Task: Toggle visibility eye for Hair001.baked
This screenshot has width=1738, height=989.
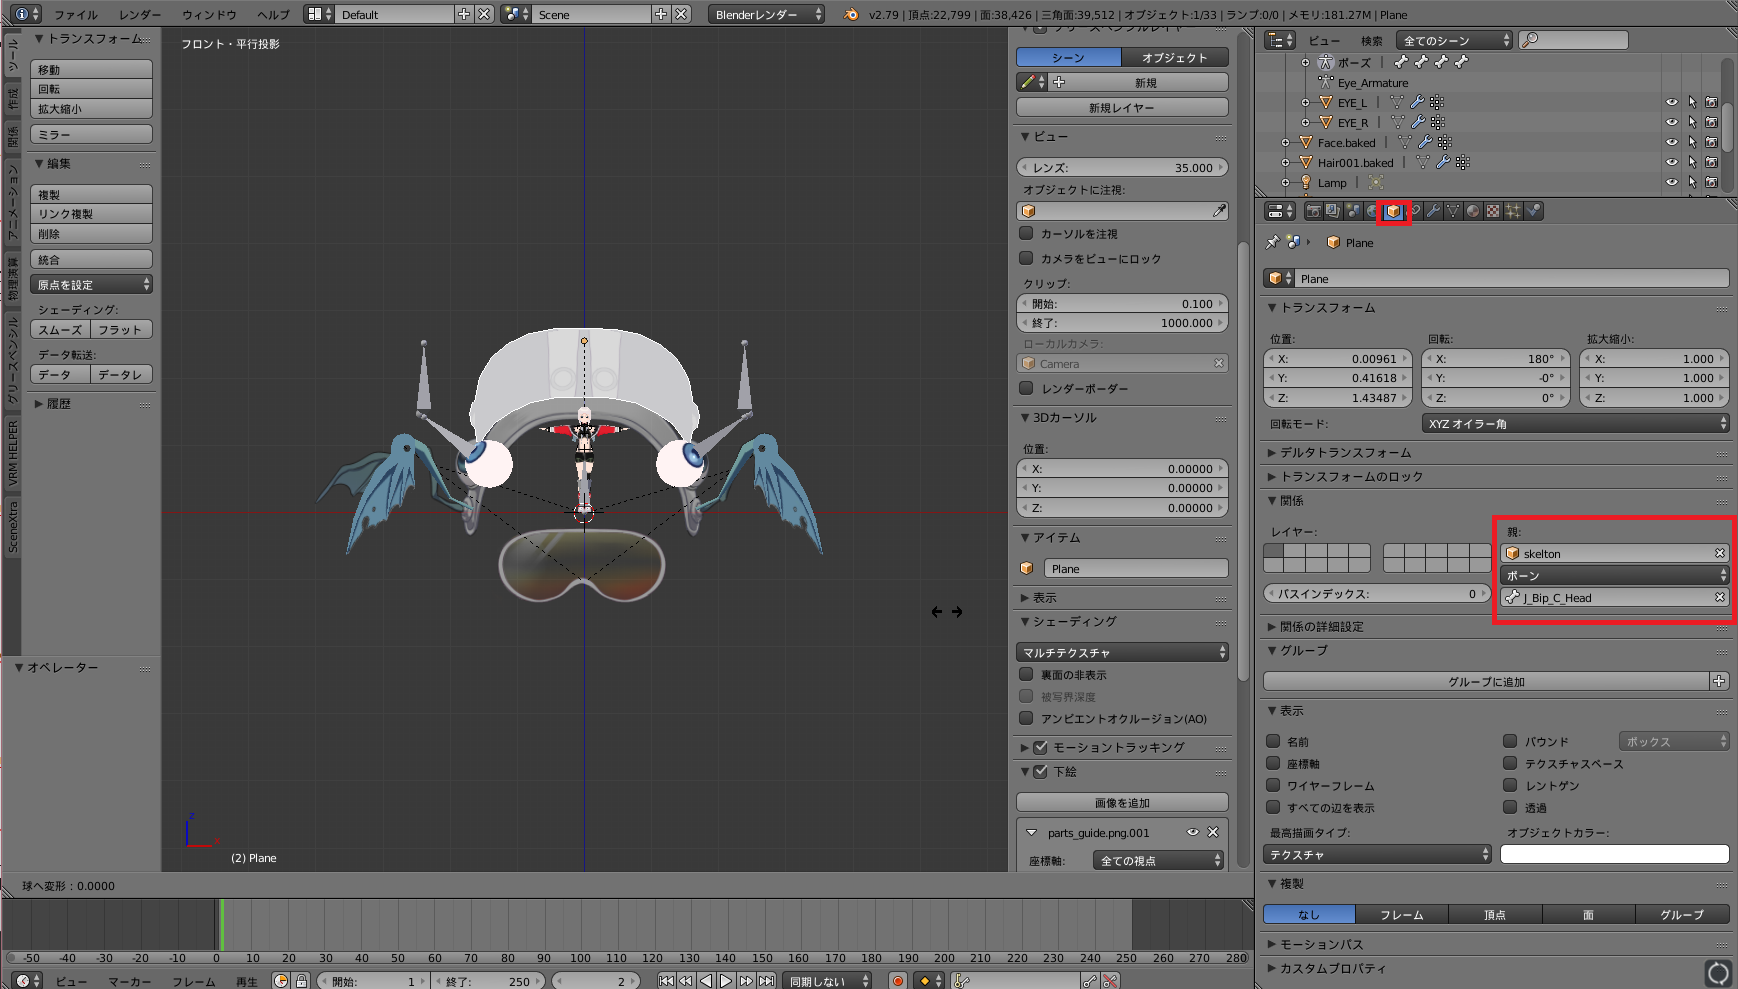Action: pos(1671,162)
